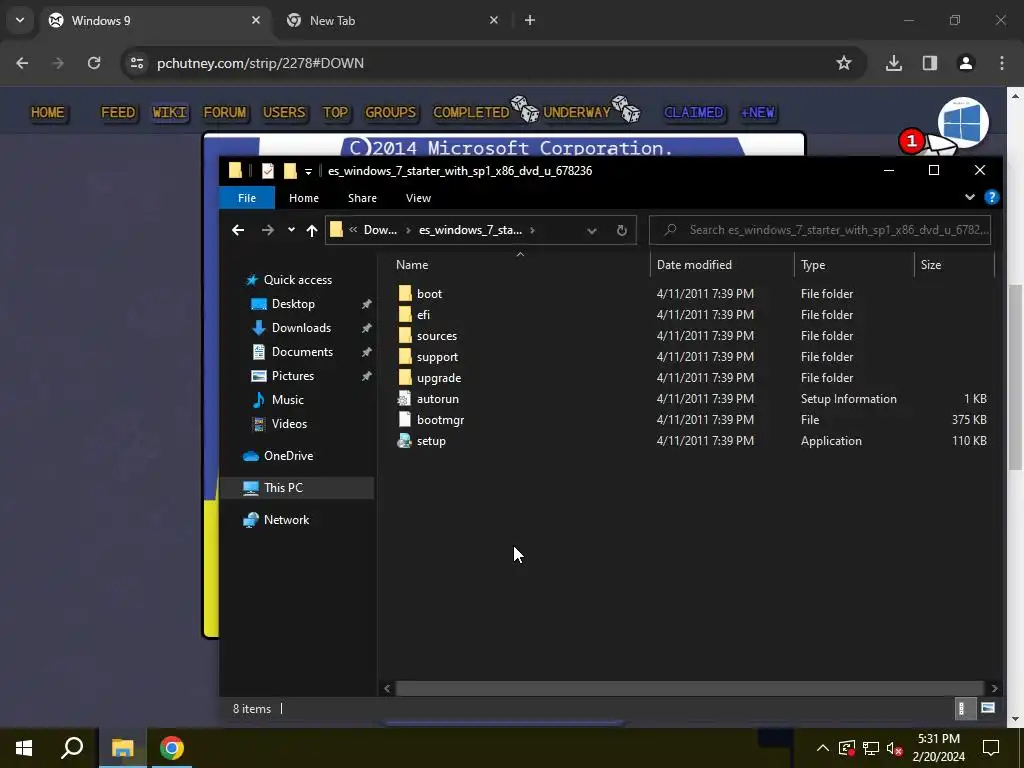1024x768 pixels.
Task: Select the bootmgr file icon
Action: click(x=405, y=419)
